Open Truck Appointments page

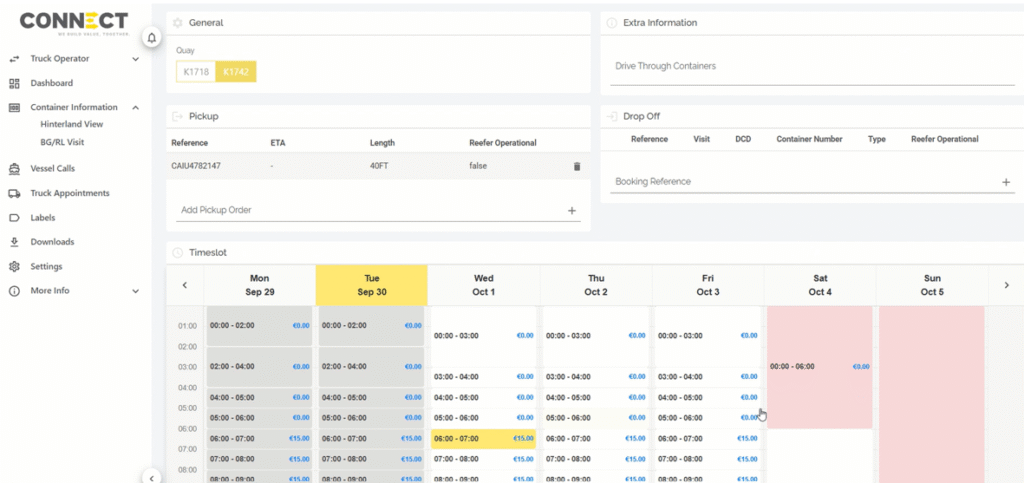[x=69, y=193]
